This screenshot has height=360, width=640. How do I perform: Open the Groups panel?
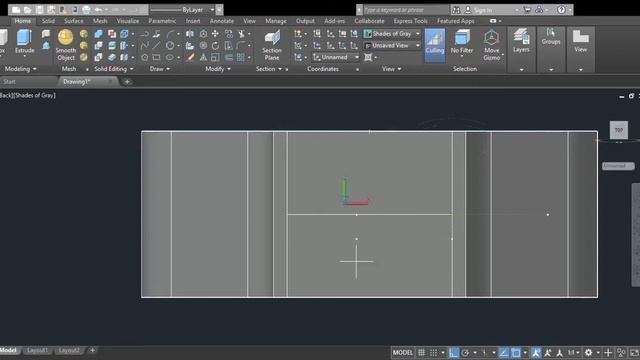(x=551, y=37)
